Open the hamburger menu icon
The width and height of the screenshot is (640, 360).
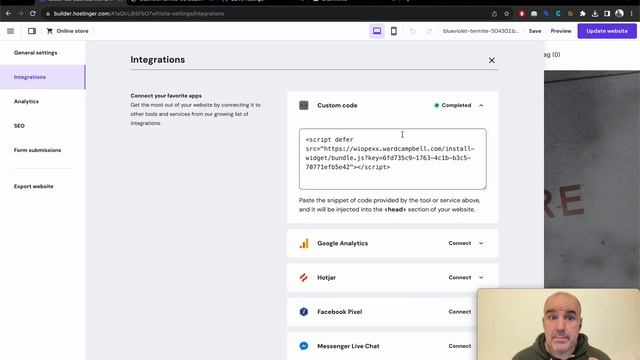(x=11, y=31)
